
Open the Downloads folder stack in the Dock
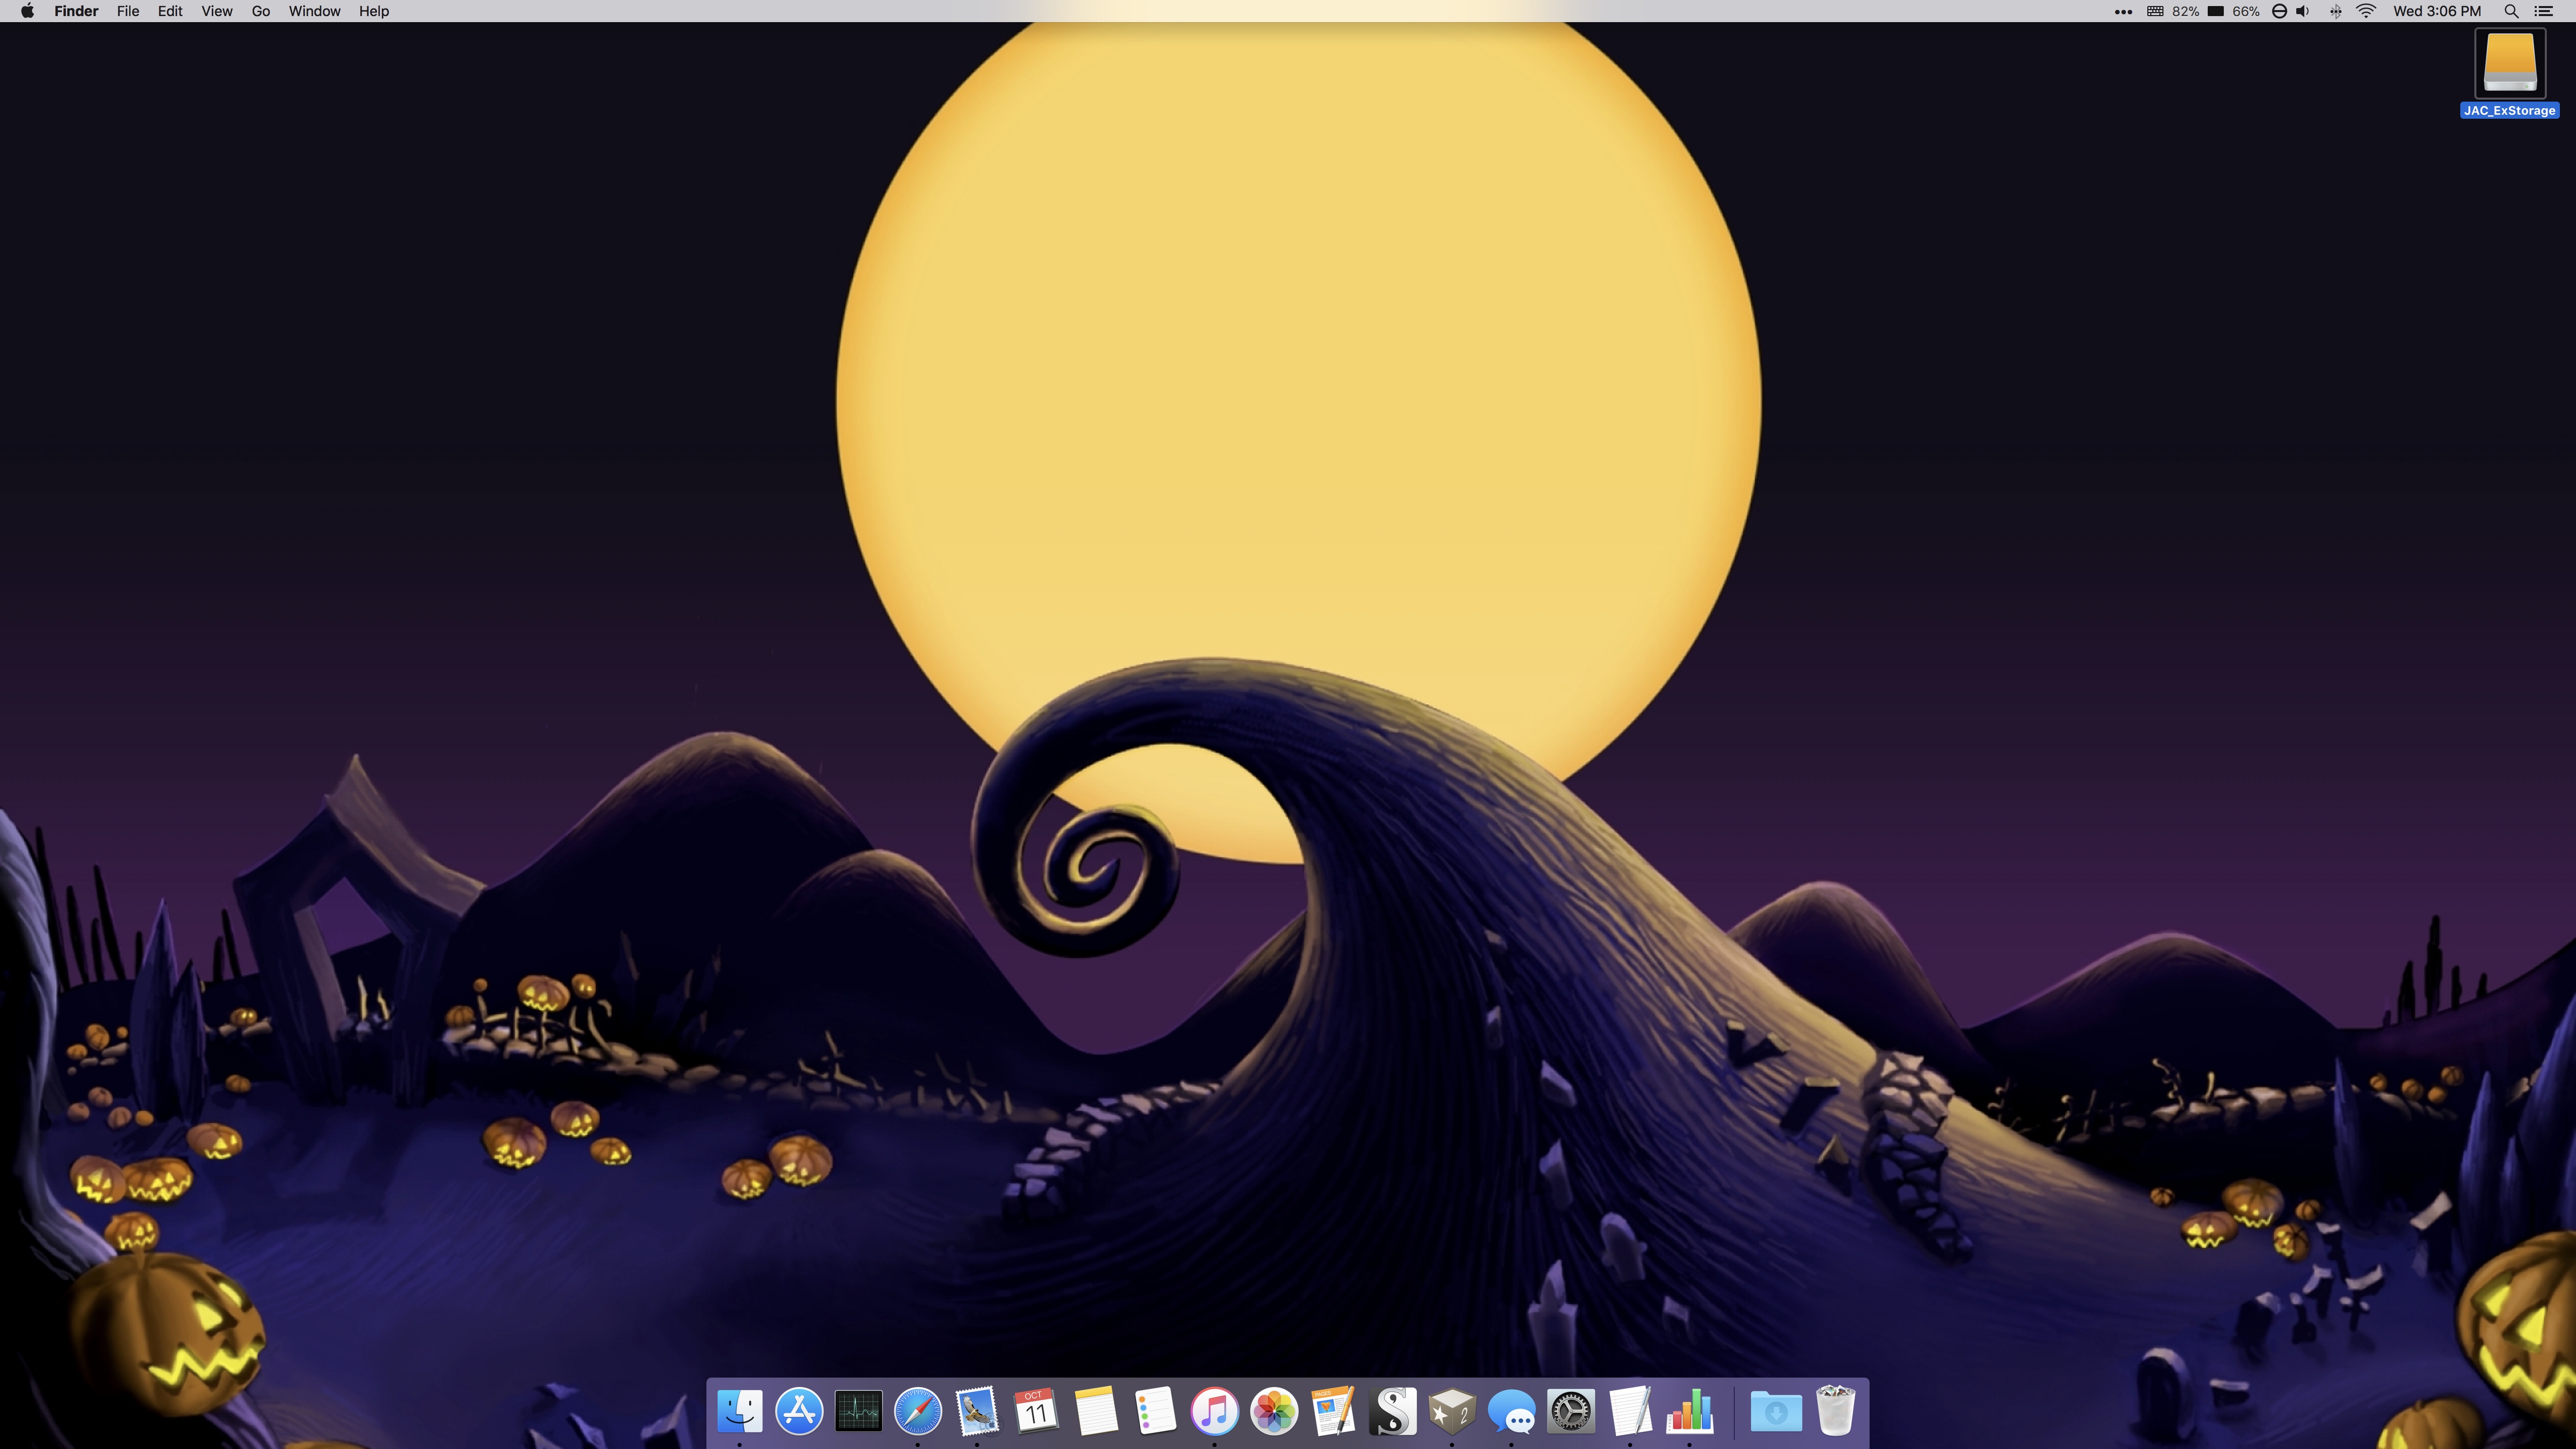(1776, 1411)
